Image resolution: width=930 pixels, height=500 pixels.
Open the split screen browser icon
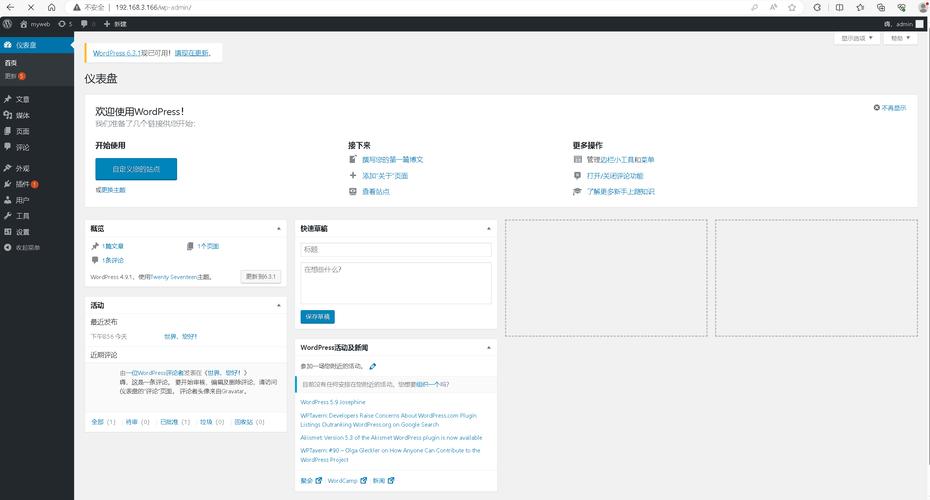839,7
